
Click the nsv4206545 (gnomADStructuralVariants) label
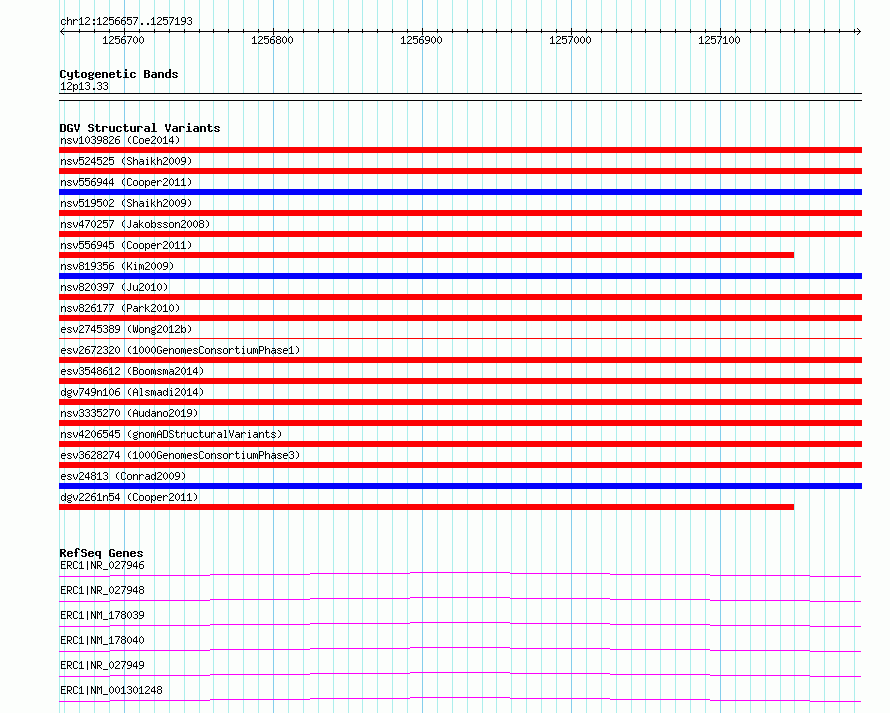(x=171, y=434)
